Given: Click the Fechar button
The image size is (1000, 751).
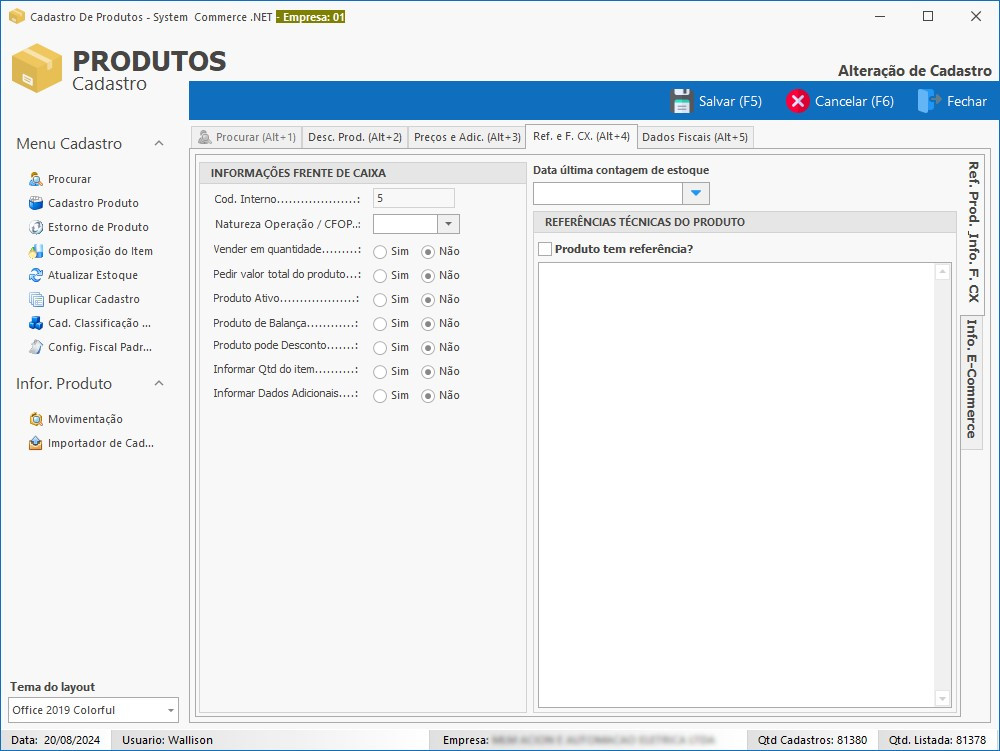Looking at the screenshot, I should pyautogui.click(x=952, y=101).
